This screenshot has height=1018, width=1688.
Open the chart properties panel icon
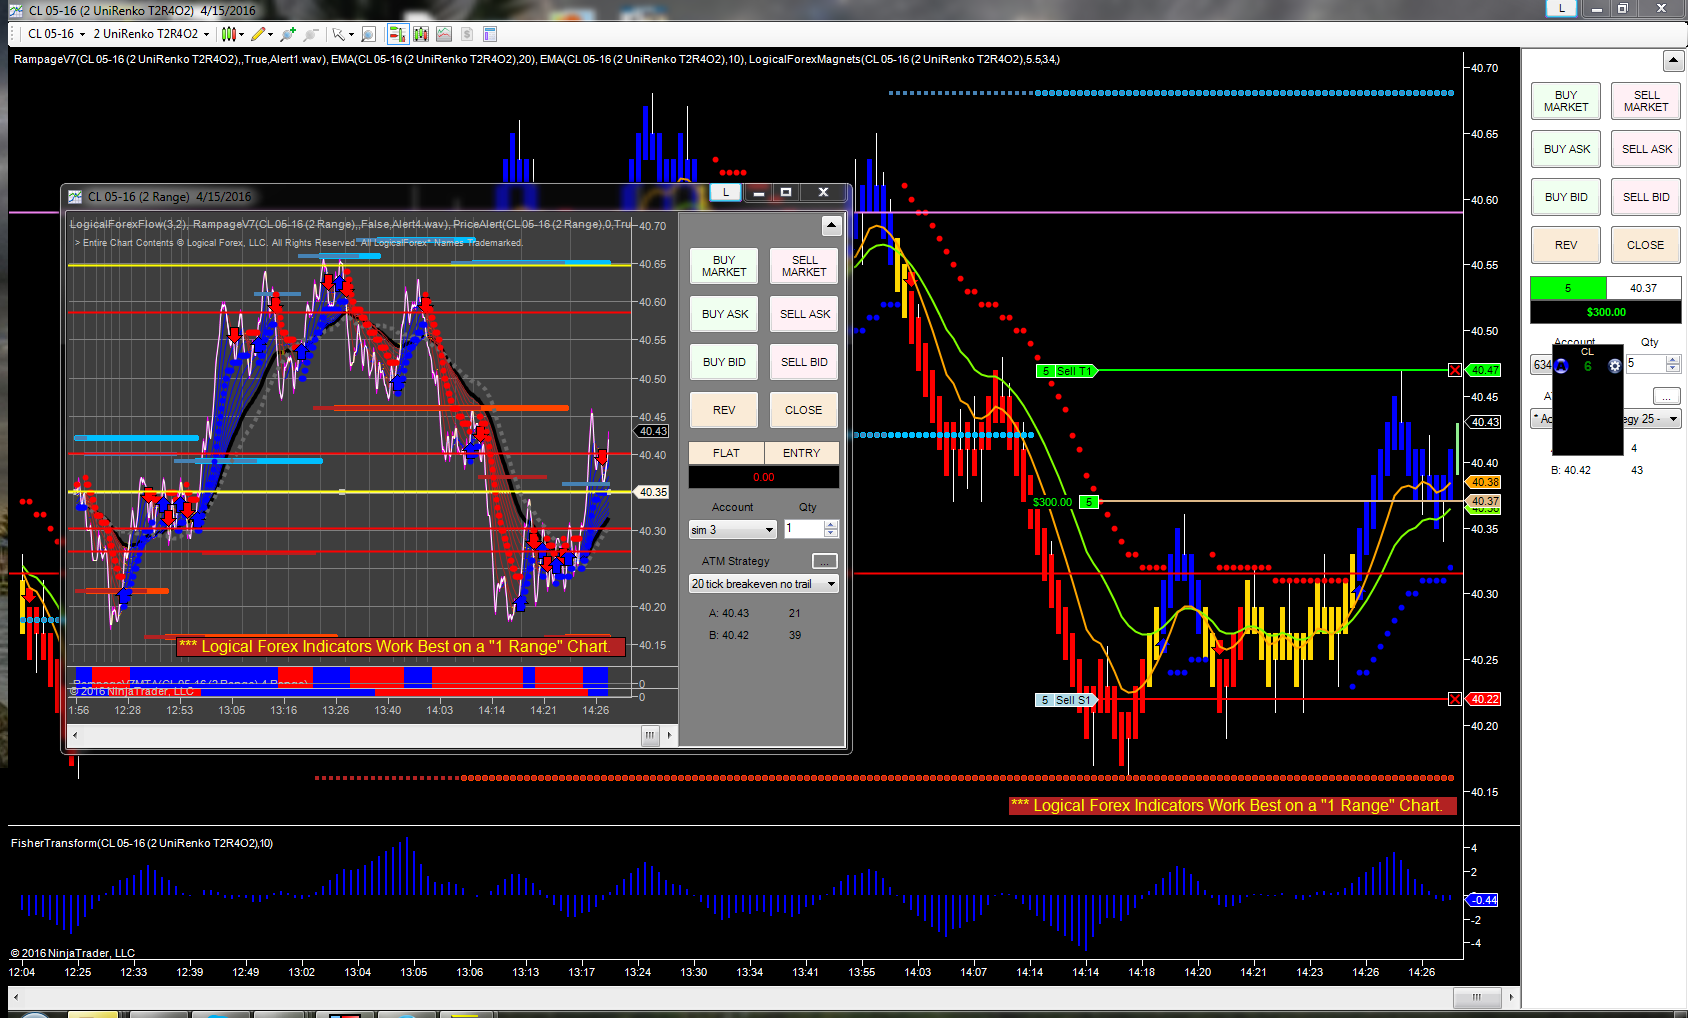490,34
